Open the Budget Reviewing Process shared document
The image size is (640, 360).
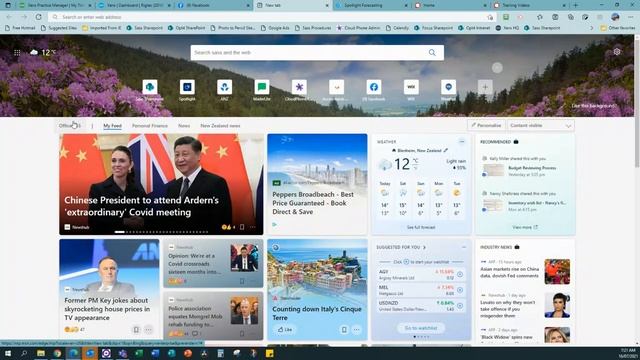pyautogui.click(x=532, y=168)
